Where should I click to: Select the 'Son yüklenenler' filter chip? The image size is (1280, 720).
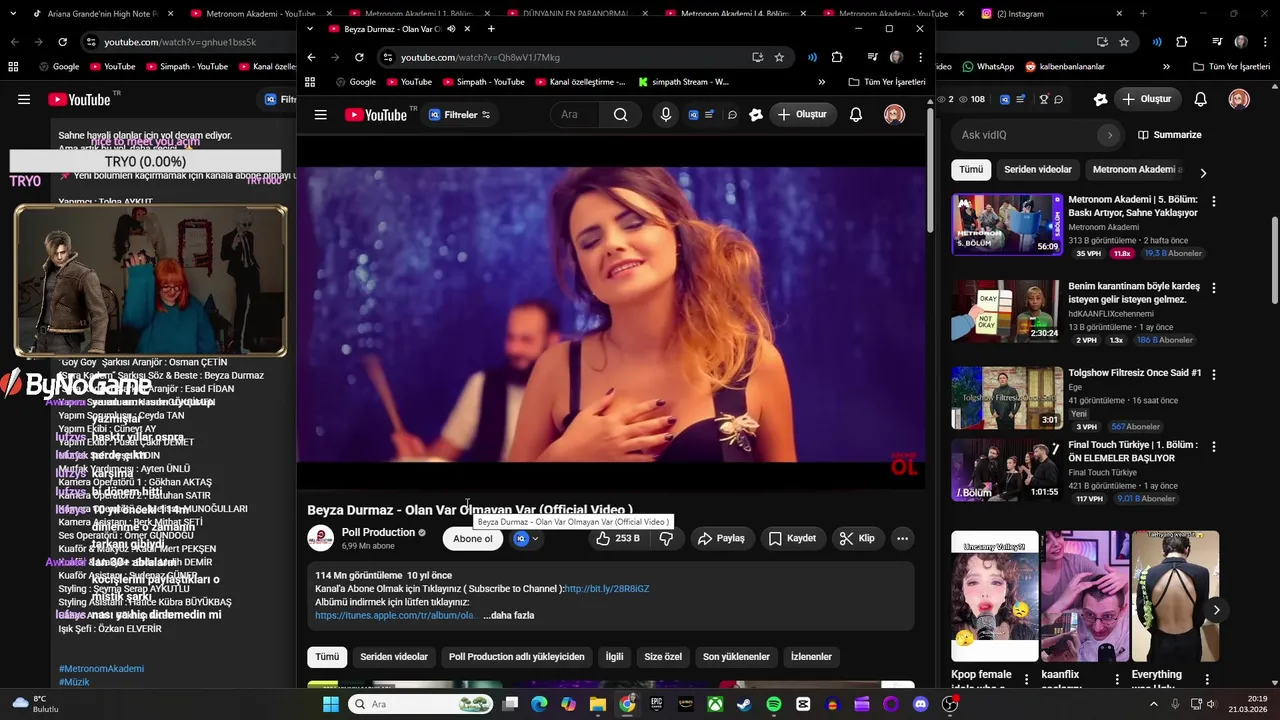pyautogui.click(x=736, y=657)
